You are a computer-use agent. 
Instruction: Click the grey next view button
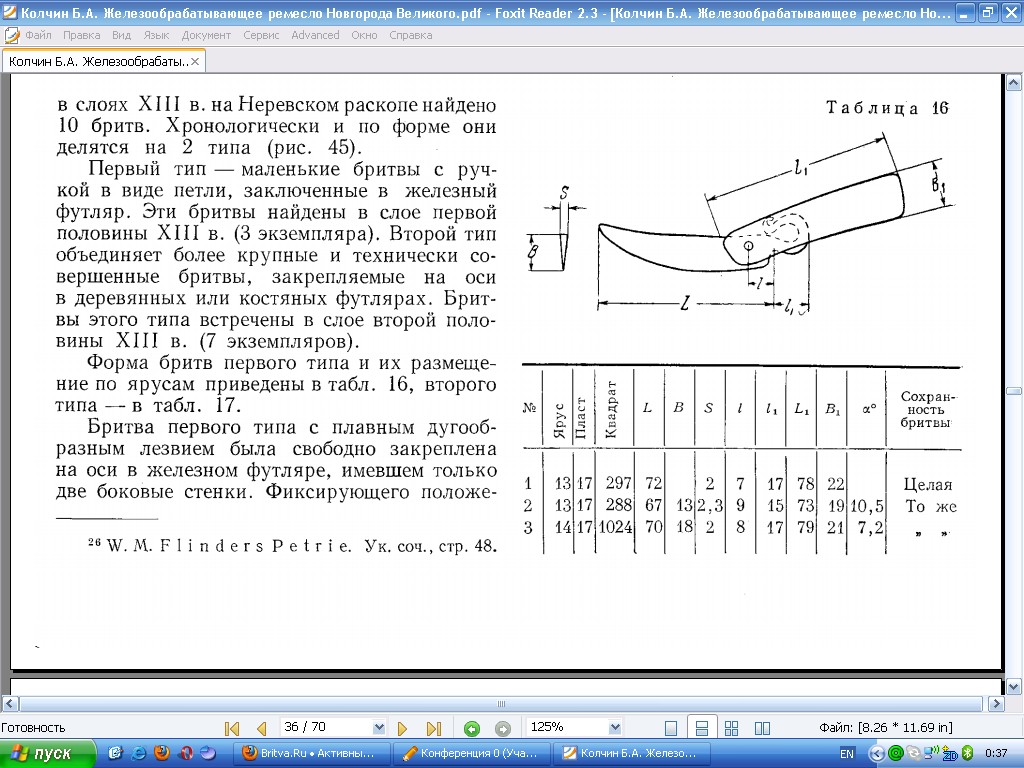pos(503,728)
